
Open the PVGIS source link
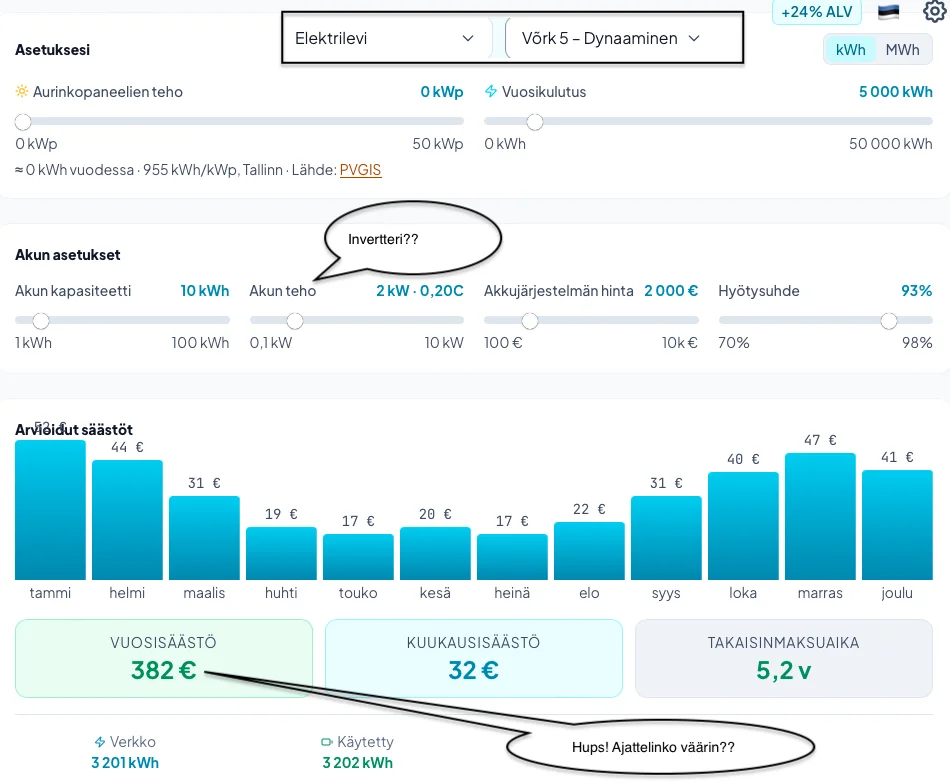click(360, 170)
